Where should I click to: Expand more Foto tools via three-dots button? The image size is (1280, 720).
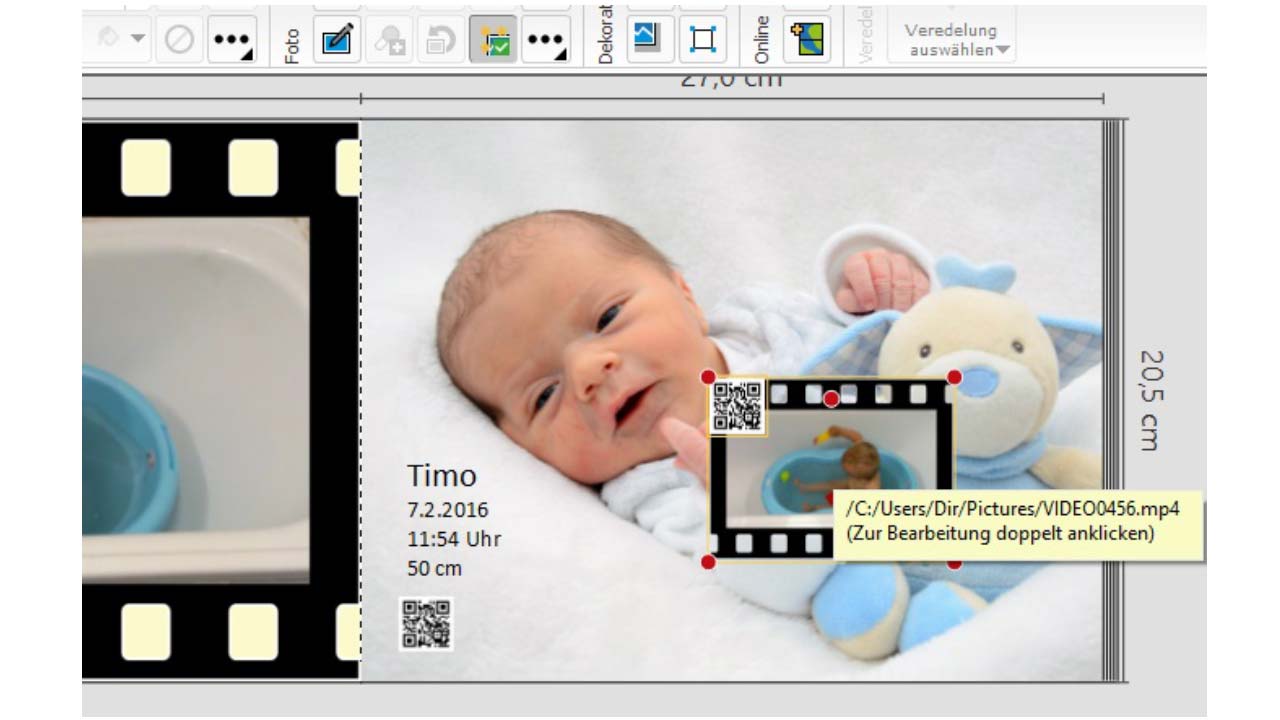(546, 41)
